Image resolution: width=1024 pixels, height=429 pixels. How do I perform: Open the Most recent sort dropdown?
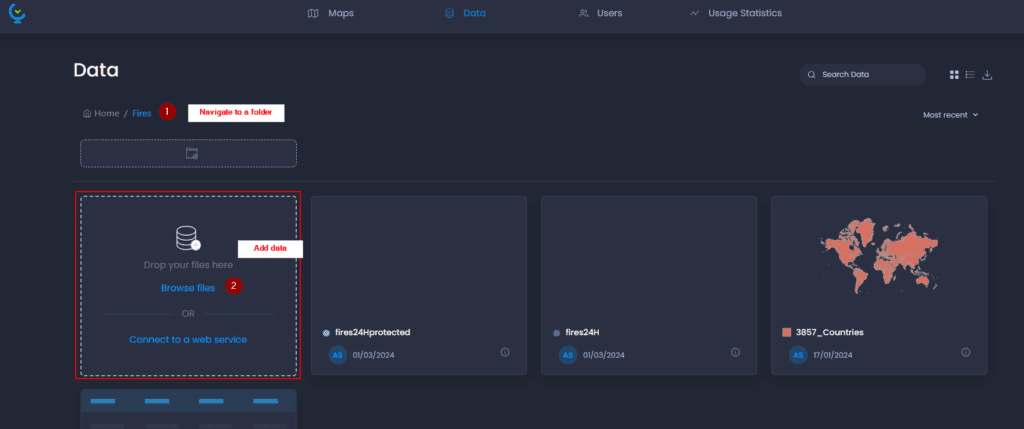pos(950,115)
